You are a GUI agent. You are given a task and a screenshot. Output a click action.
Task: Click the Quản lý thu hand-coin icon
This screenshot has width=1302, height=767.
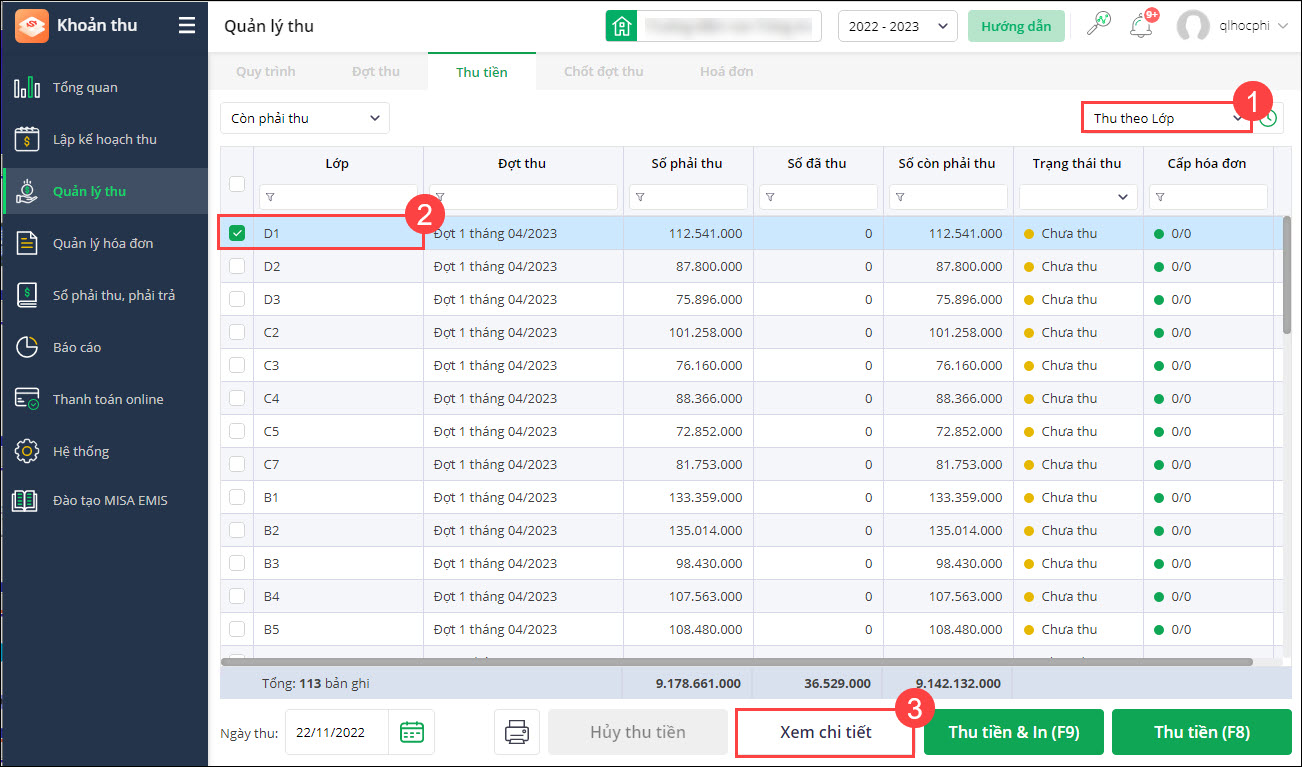[x=27, y=191]
